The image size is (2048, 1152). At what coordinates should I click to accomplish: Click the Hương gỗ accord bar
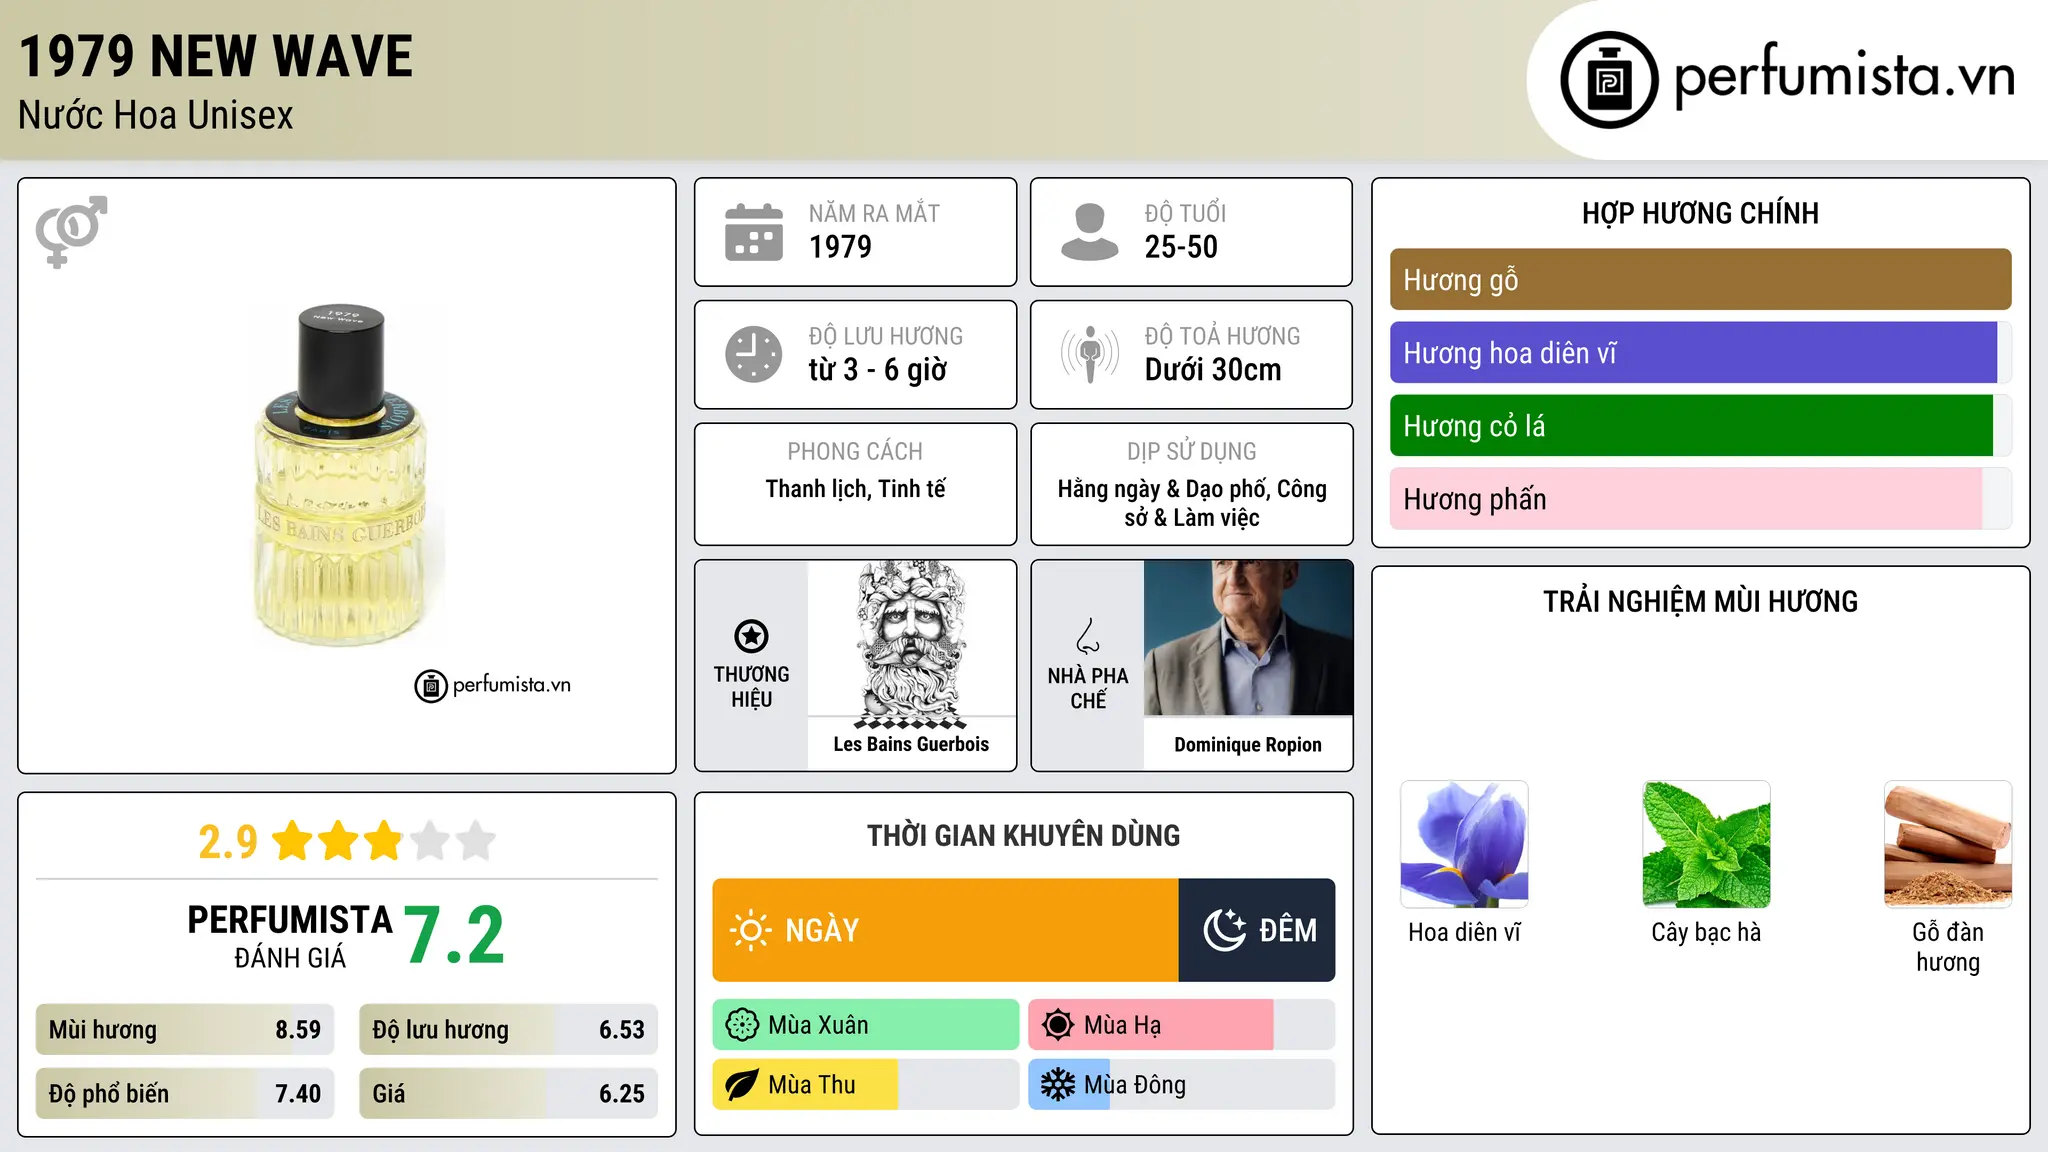[x=1700, y=280]
